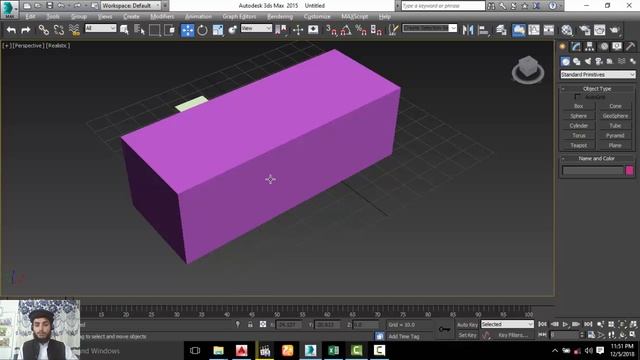The height and width of the screenshot is (360, 640).
Task: Open the Edit menu
Action: pos(30,17)
